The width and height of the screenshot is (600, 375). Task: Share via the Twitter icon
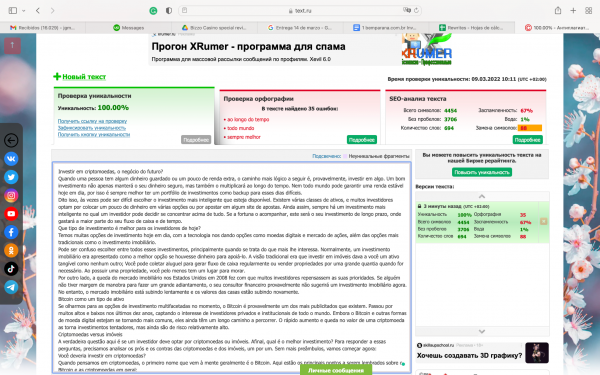click(11, 177)
